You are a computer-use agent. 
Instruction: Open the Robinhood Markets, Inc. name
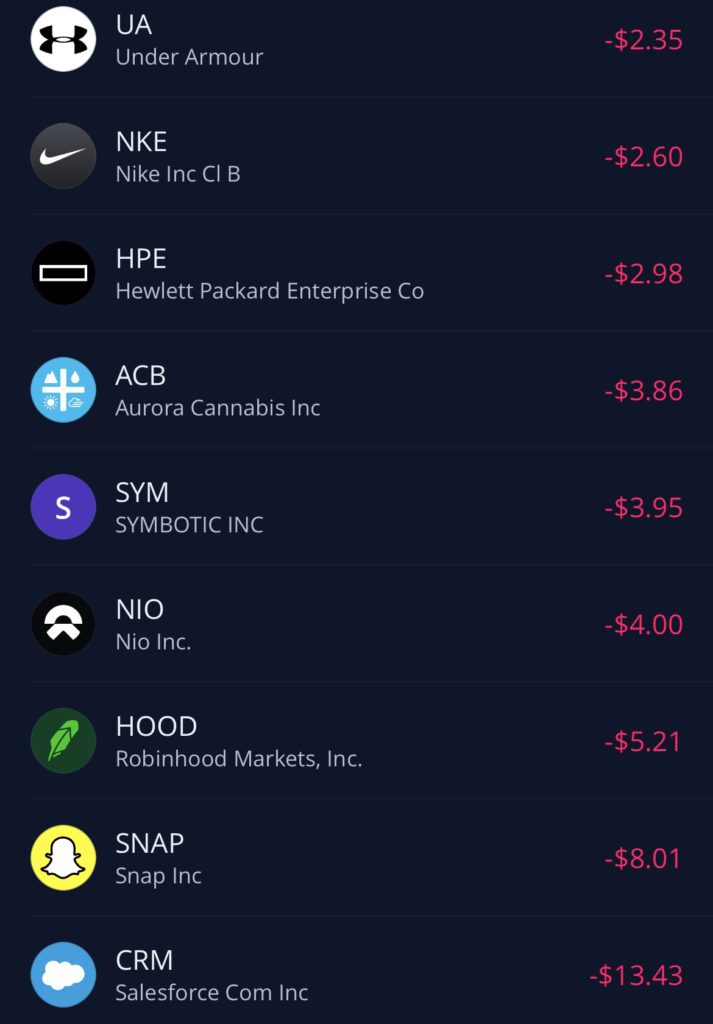coord(239,759)
